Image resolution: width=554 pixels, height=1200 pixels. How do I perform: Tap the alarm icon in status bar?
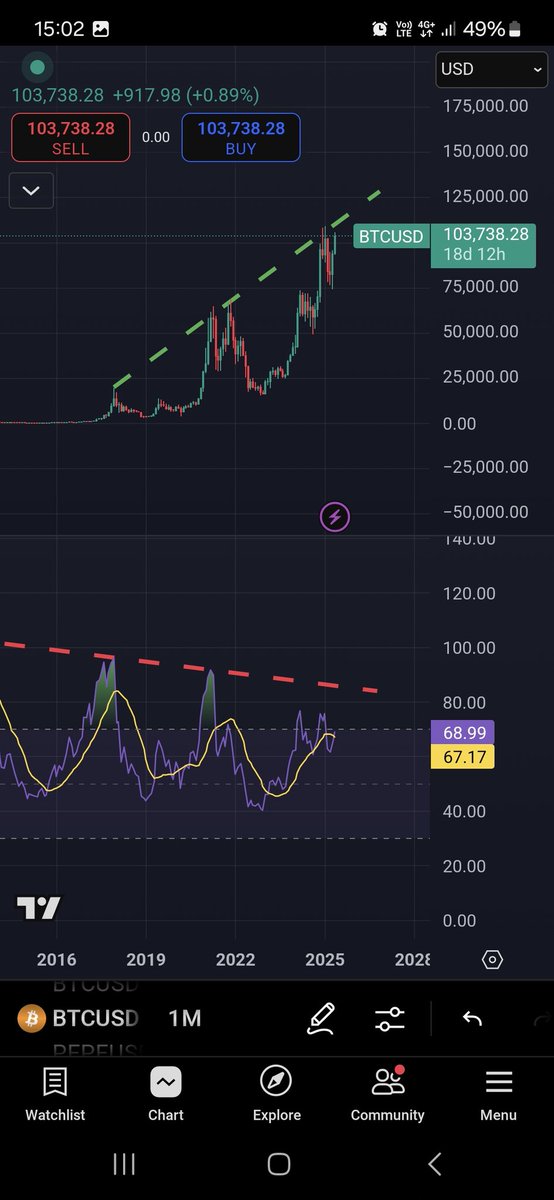coord(380,29)
